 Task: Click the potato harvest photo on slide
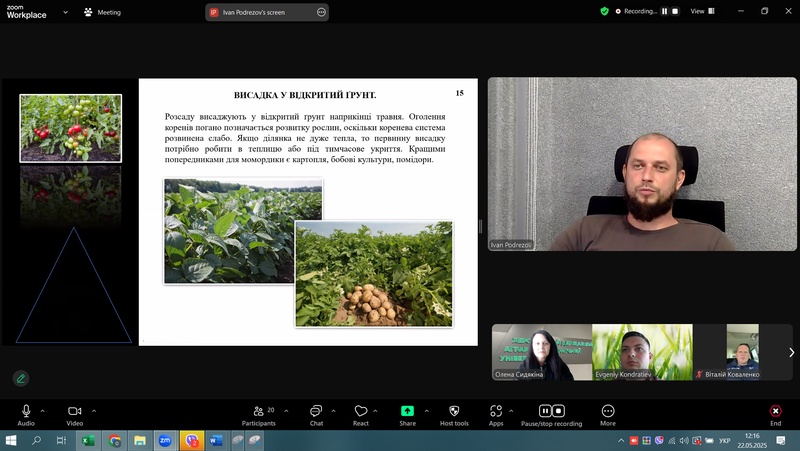374,274
